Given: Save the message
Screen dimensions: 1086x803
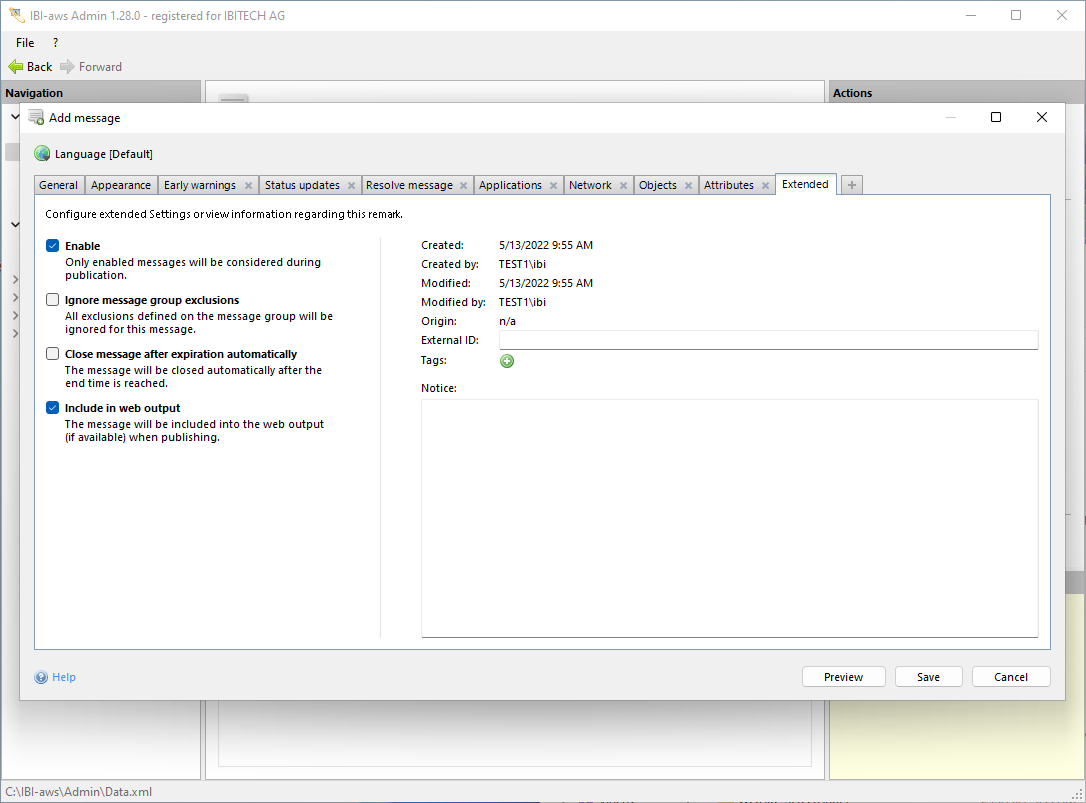Looking at the screenshot, I should (928, 677).
